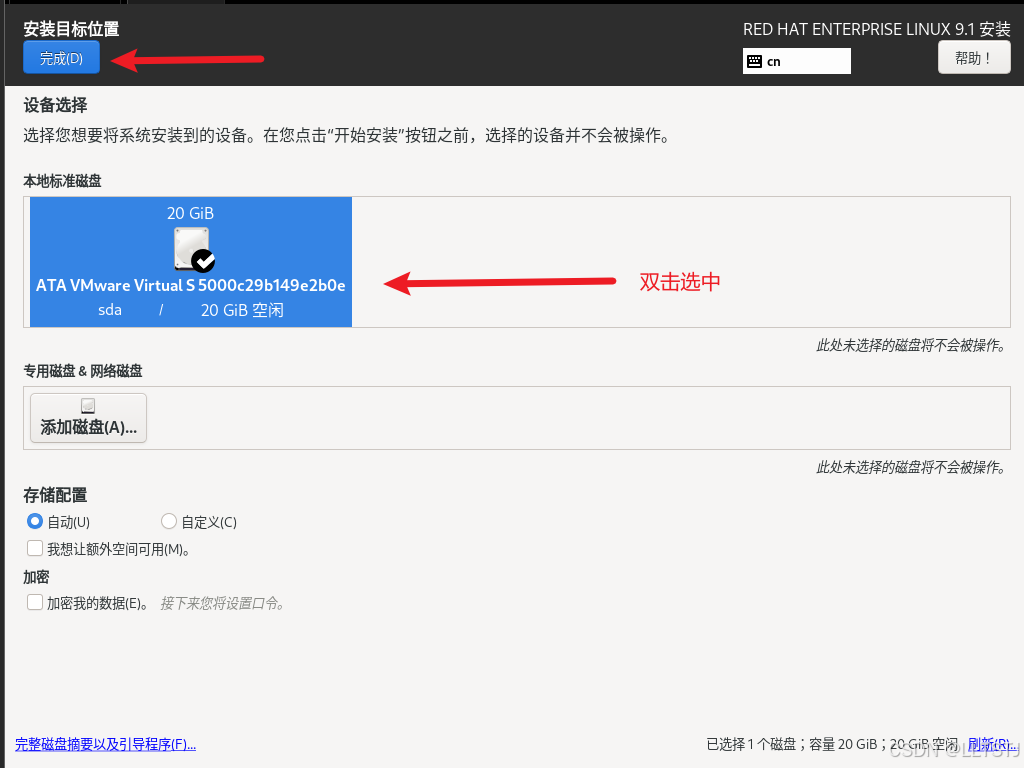The height and width of the screenshot is (768, 1024).
Task: Click the 安装目标位置 title text
Action: (x=71, y=29)
